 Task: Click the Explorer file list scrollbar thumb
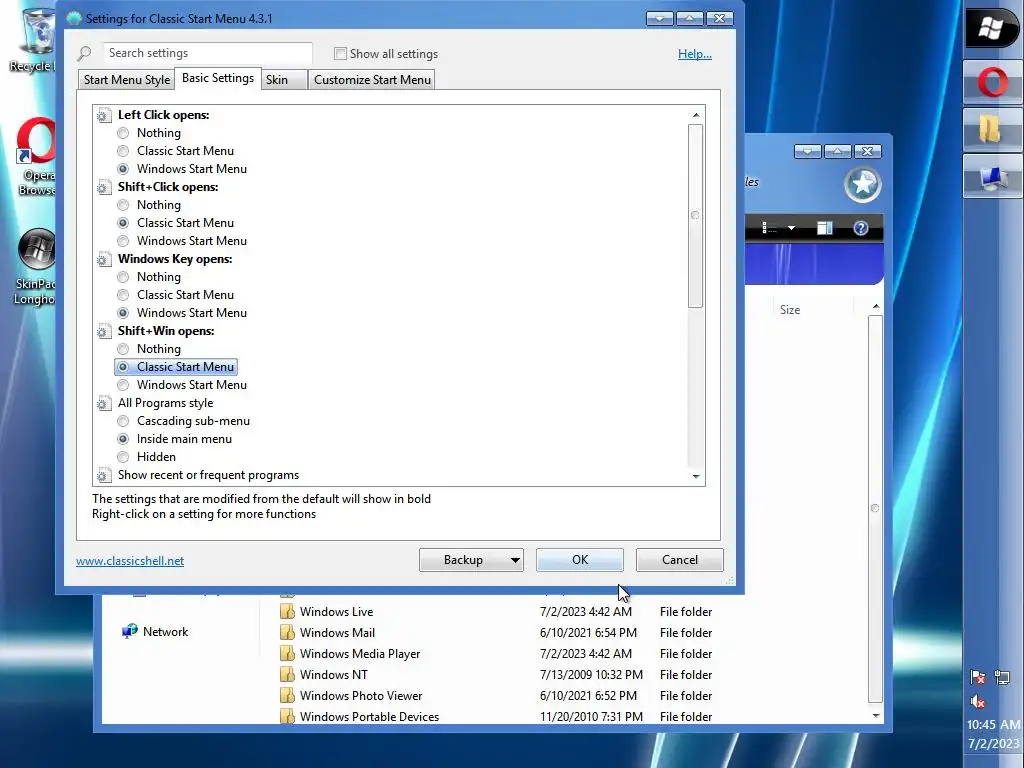click(876, 509)
